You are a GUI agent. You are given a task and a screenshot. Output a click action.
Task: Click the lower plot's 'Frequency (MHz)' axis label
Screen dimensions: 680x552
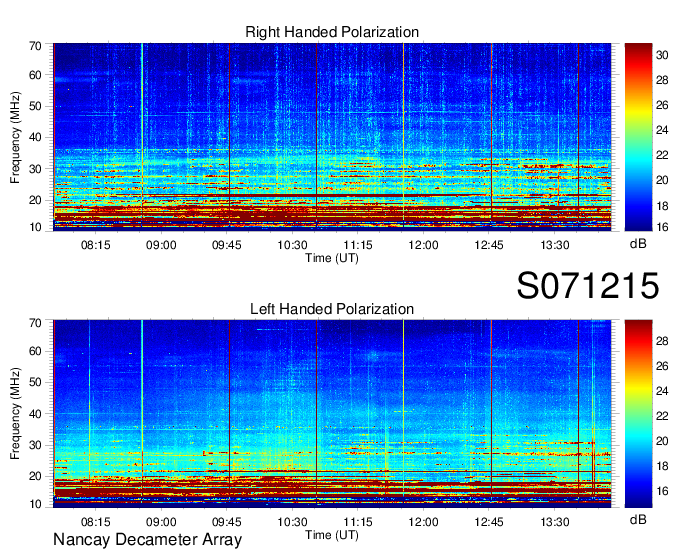pos(15,414)
